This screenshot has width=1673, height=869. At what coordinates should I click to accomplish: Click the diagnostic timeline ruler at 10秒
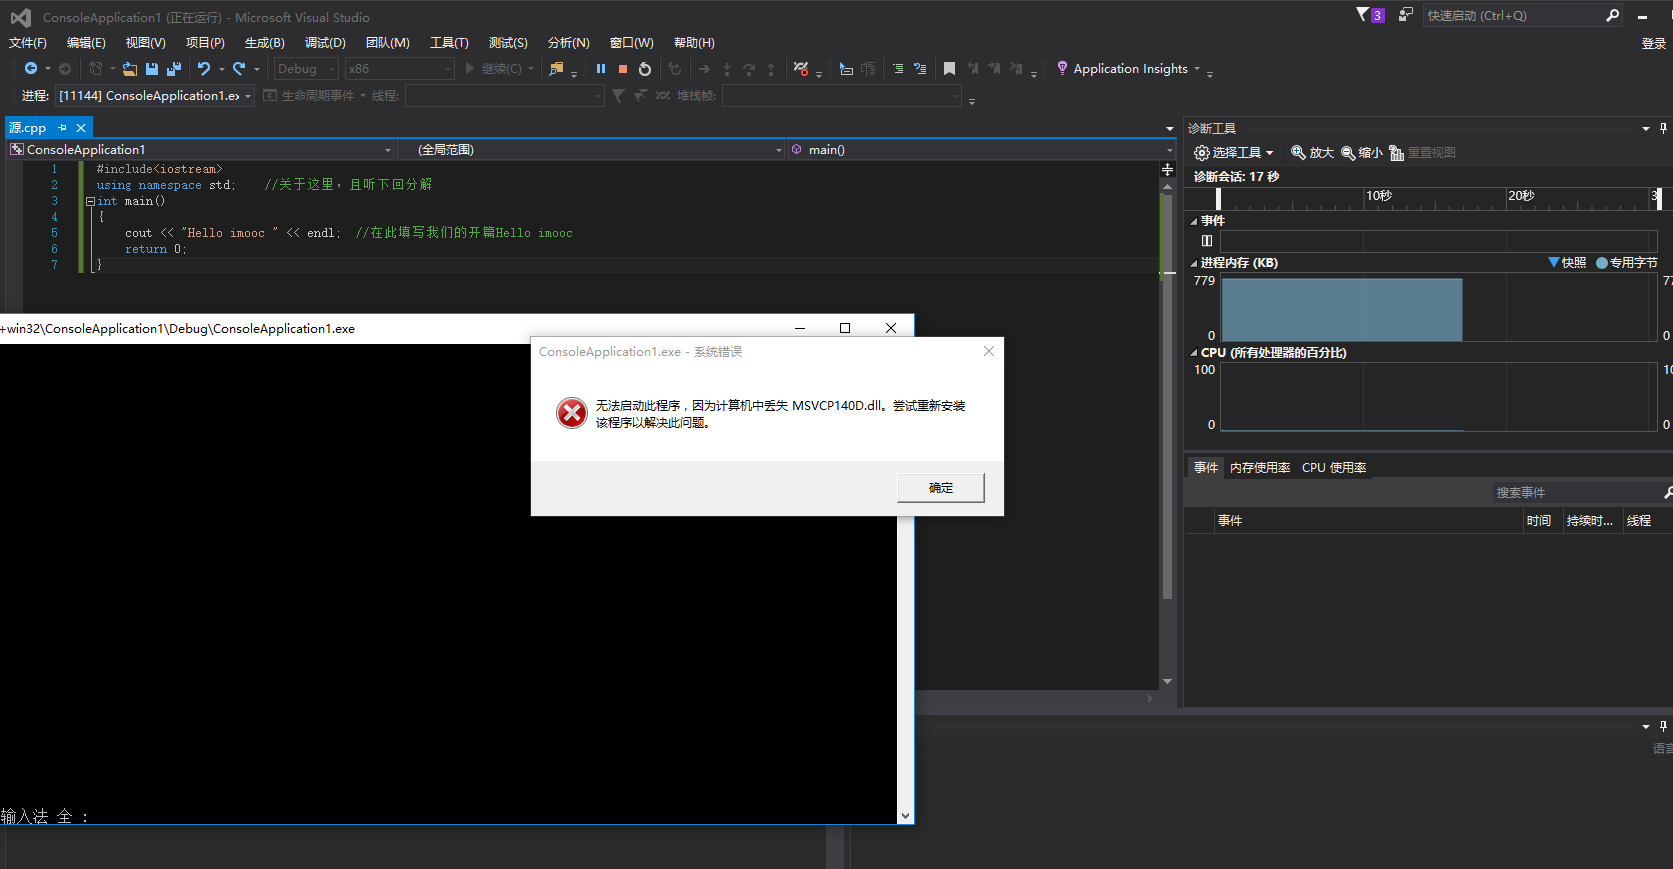pos(1379,196)
